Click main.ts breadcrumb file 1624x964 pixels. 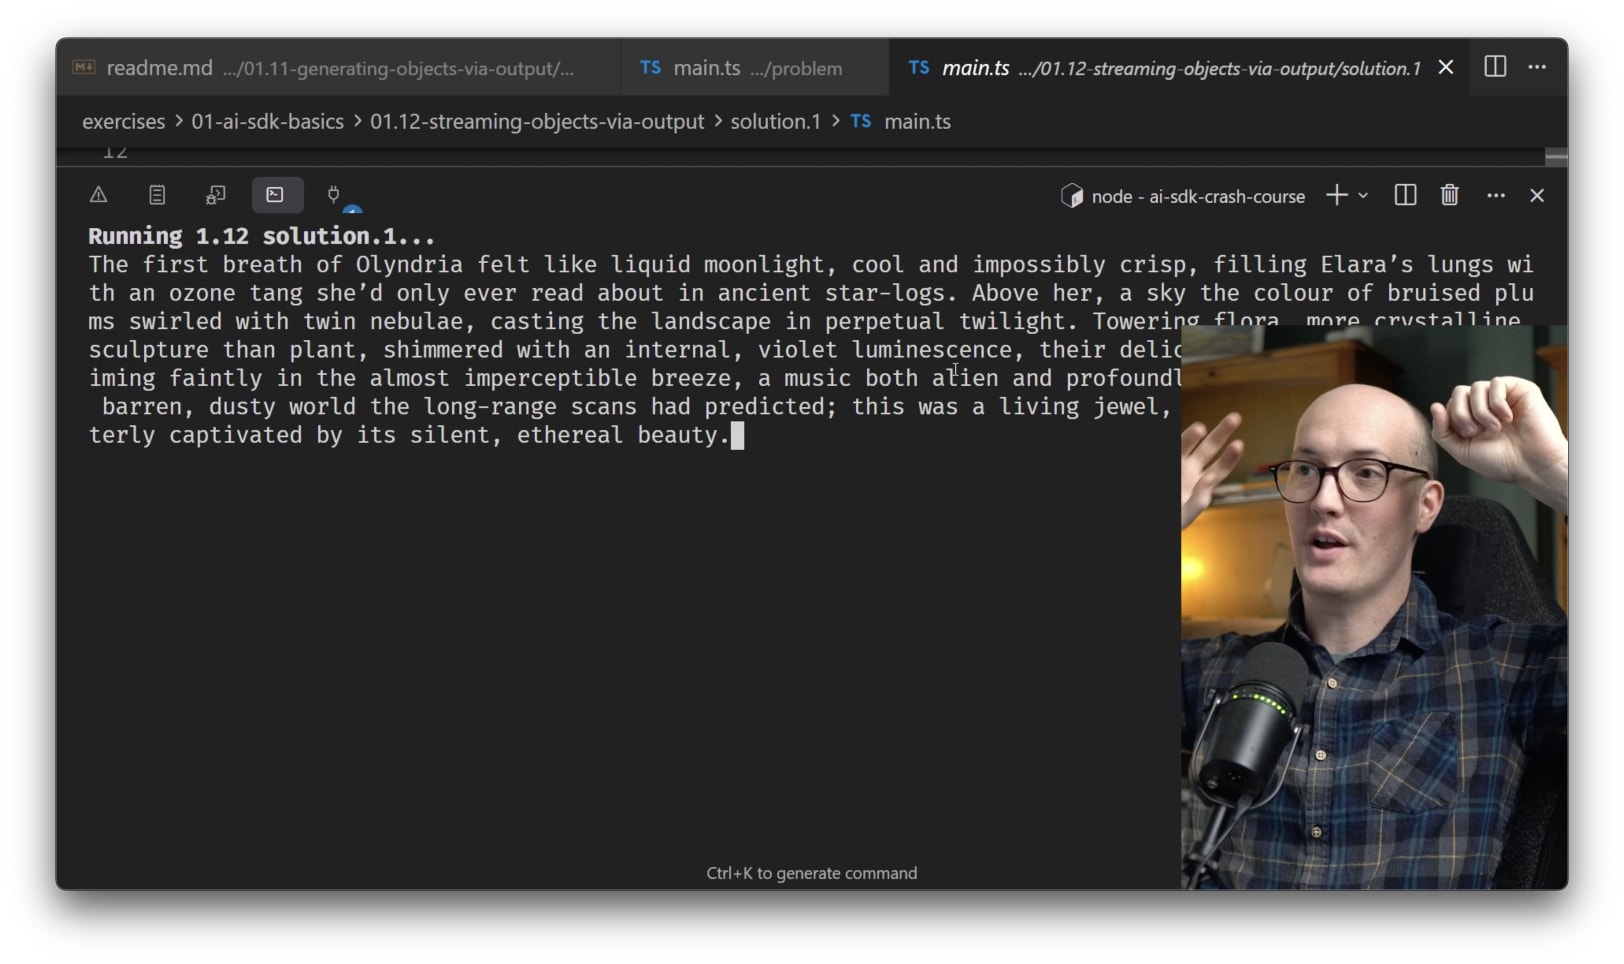[x=917, y=121]
